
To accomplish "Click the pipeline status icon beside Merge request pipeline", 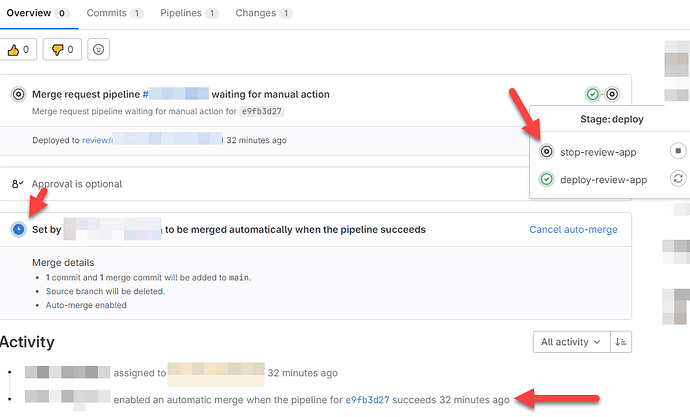I will click(18, 94).
